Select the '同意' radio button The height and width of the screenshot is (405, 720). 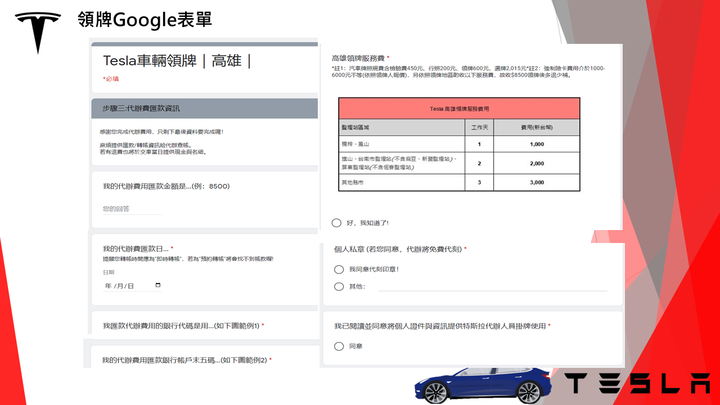coord(339,346)
